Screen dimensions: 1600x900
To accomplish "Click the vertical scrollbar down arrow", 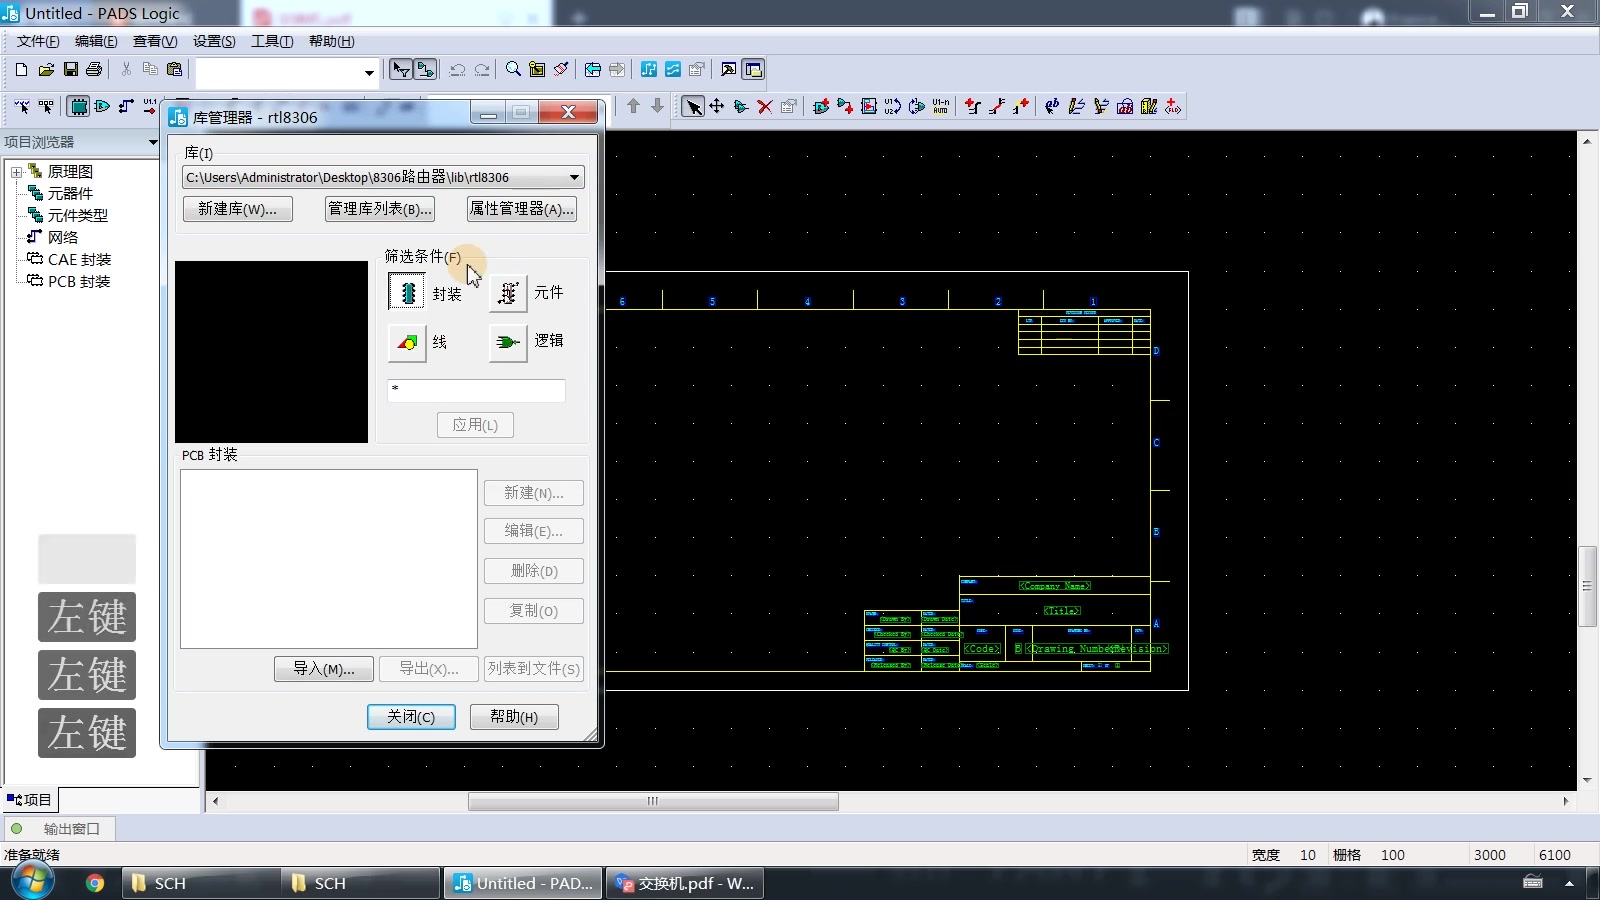I will 1587,780.
